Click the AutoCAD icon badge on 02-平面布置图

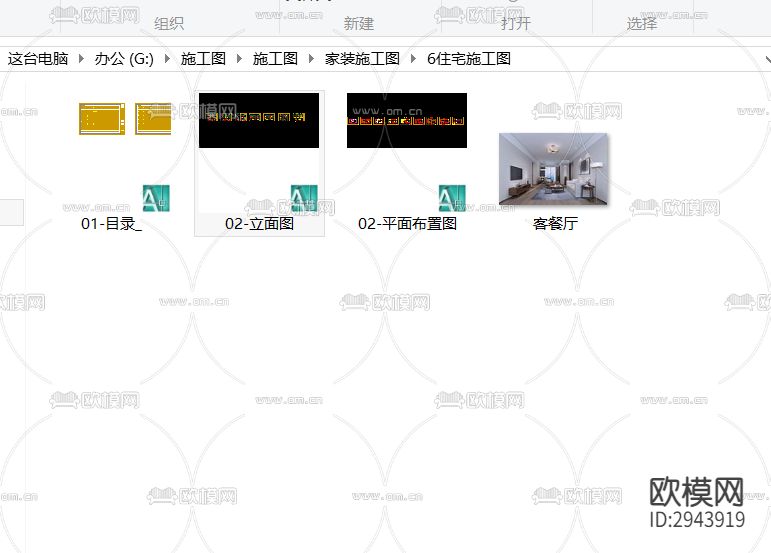(x=452, y=198)
